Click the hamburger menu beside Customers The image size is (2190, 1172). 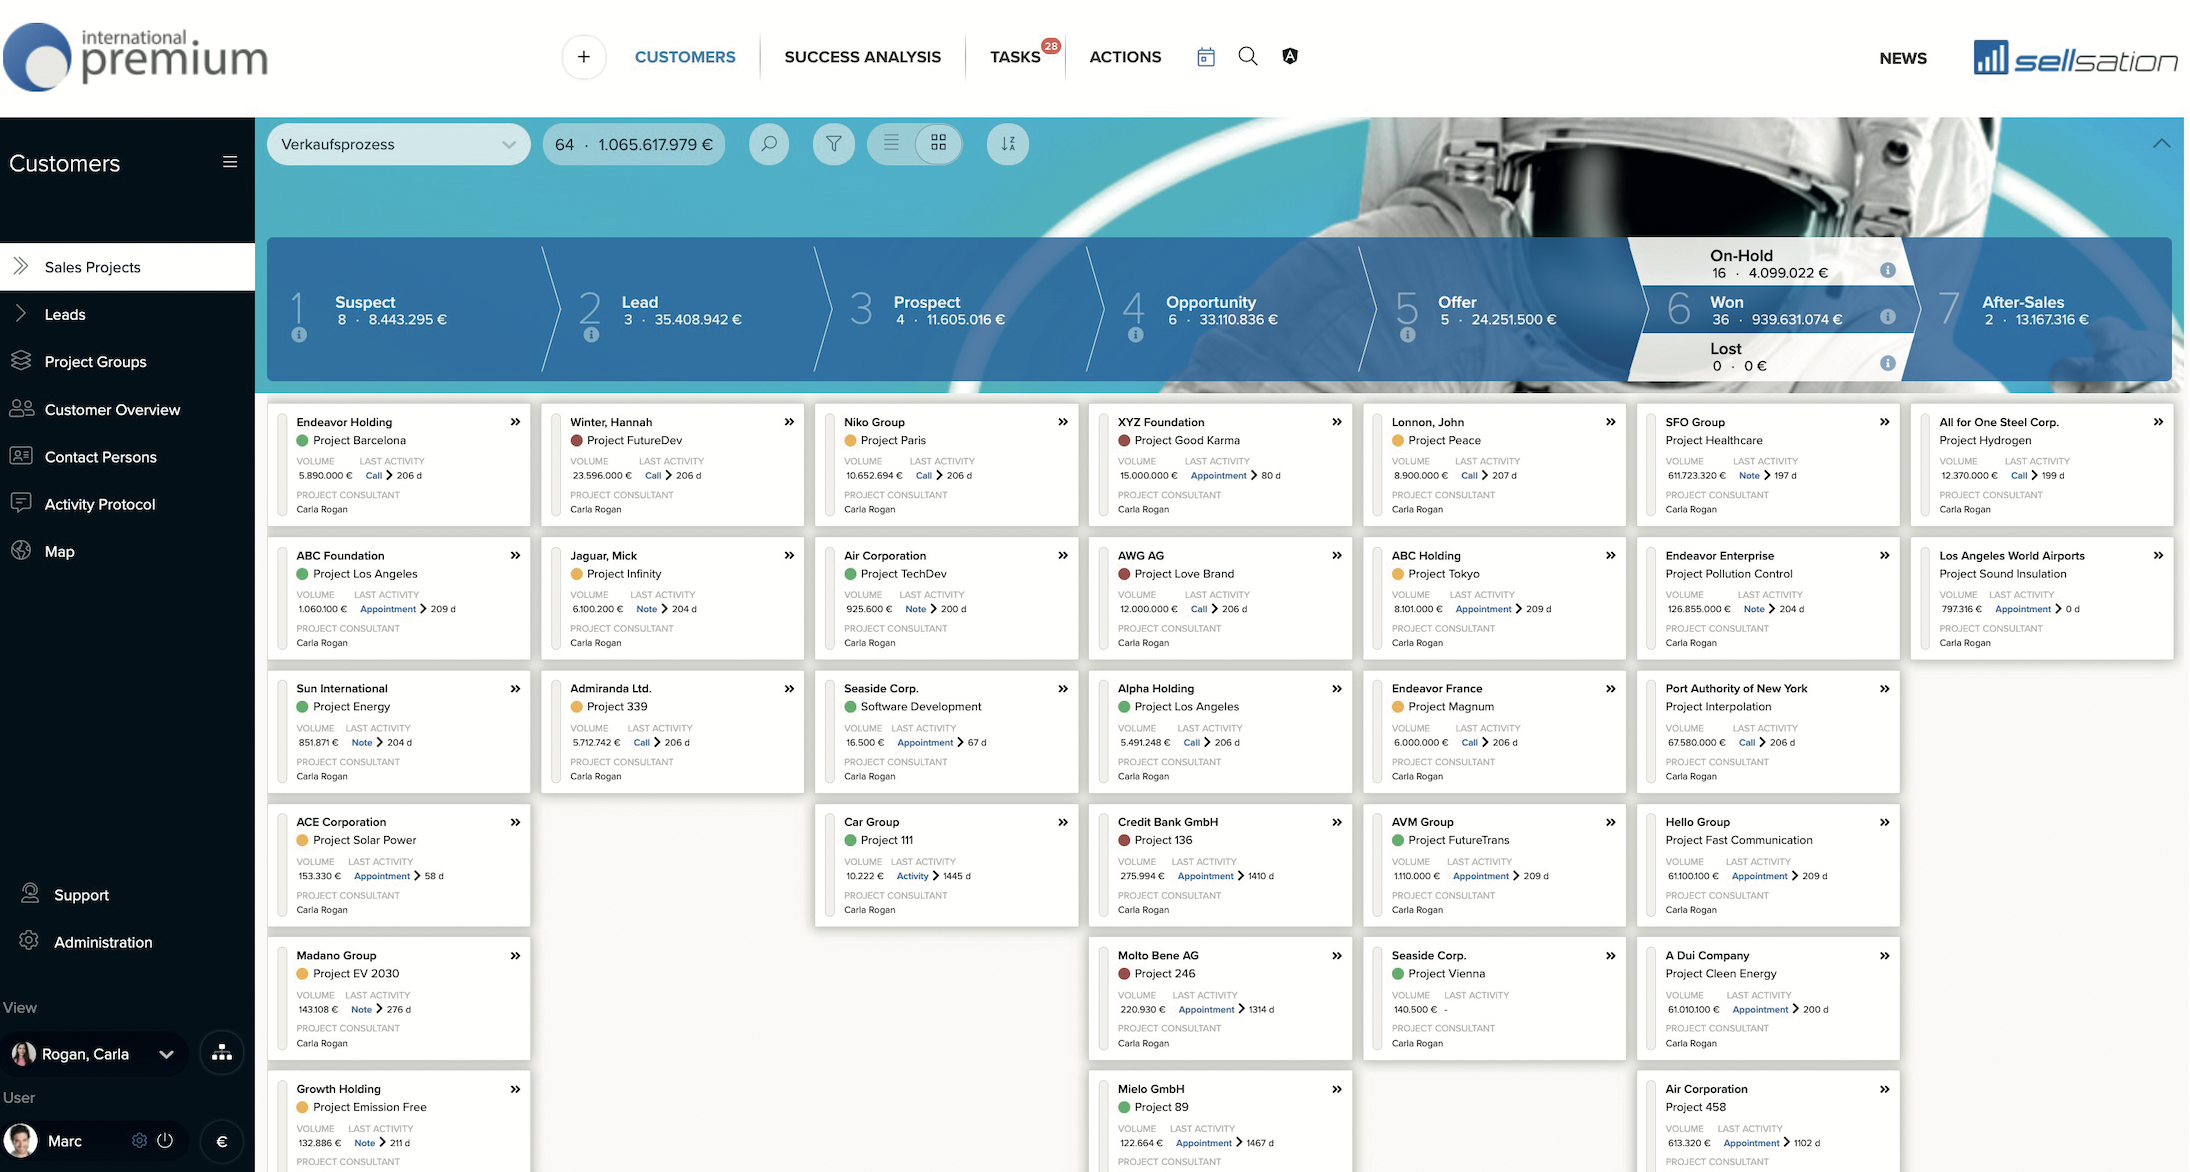(x=230, y=162)
